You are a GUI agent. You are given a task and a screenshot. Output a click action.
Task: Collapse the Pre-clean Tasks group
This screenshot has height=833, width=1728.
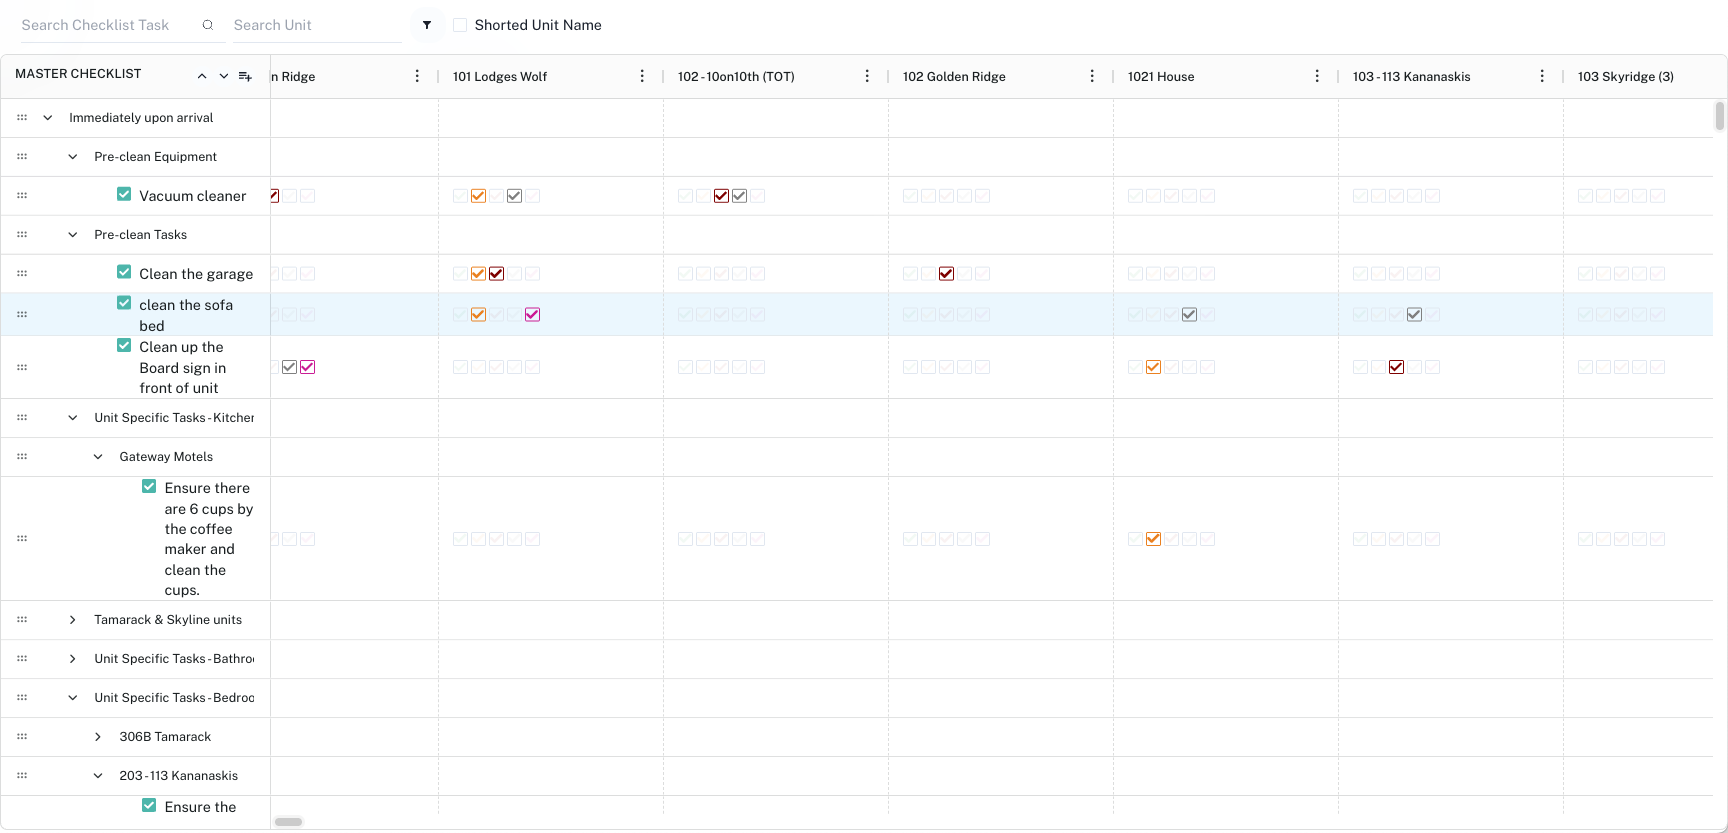coord(72,235)
